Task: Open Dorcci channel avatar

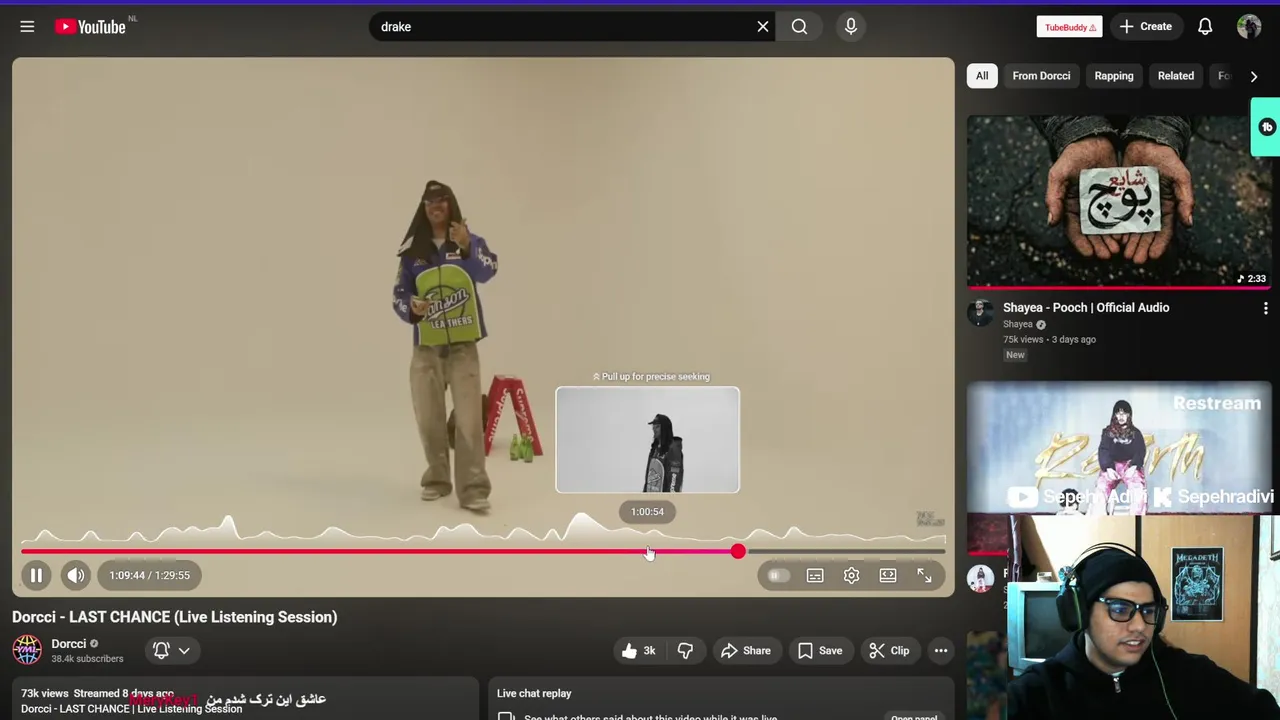Action: point(27,650)
